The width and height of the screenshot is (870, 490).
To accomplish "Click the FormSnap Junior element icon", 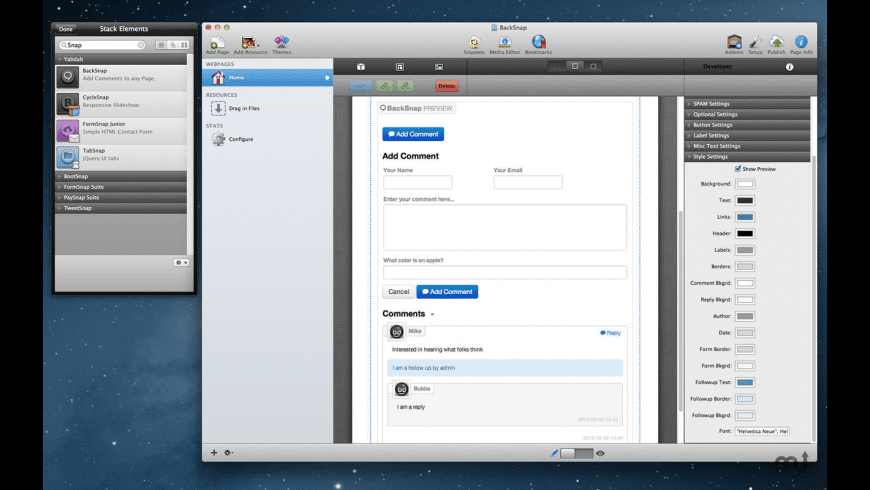I will [68, 131].
